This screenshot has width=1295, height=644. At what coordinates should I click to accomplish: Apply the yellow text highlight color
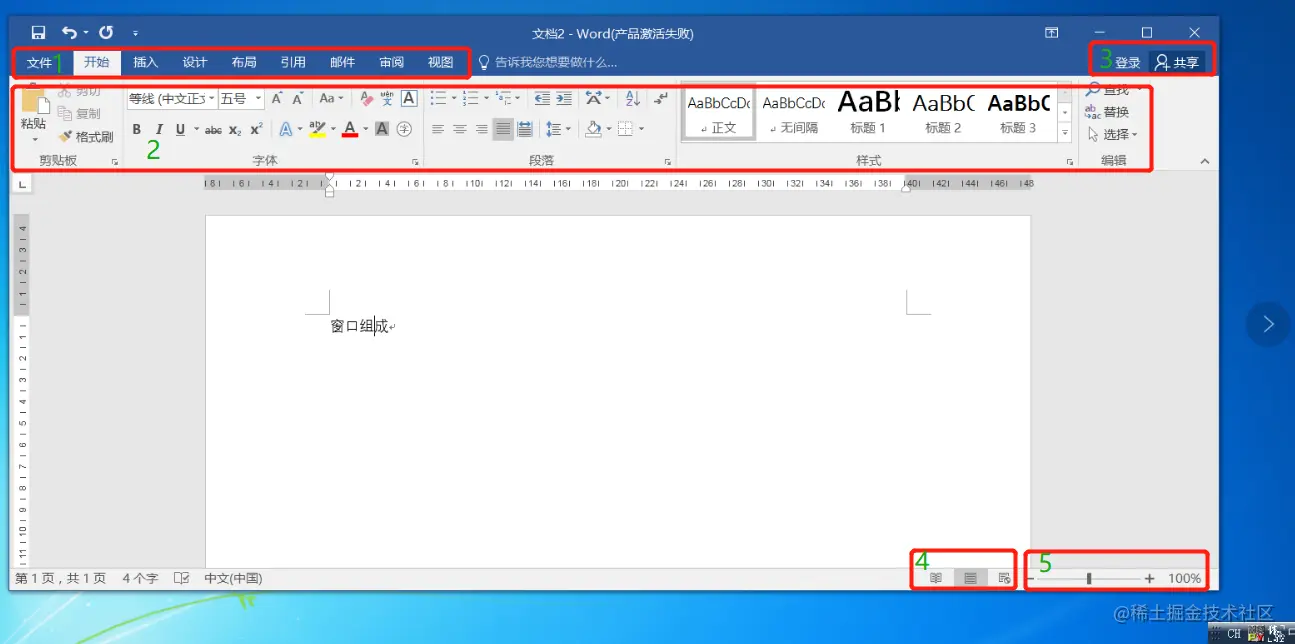click(x=316, y=129)
